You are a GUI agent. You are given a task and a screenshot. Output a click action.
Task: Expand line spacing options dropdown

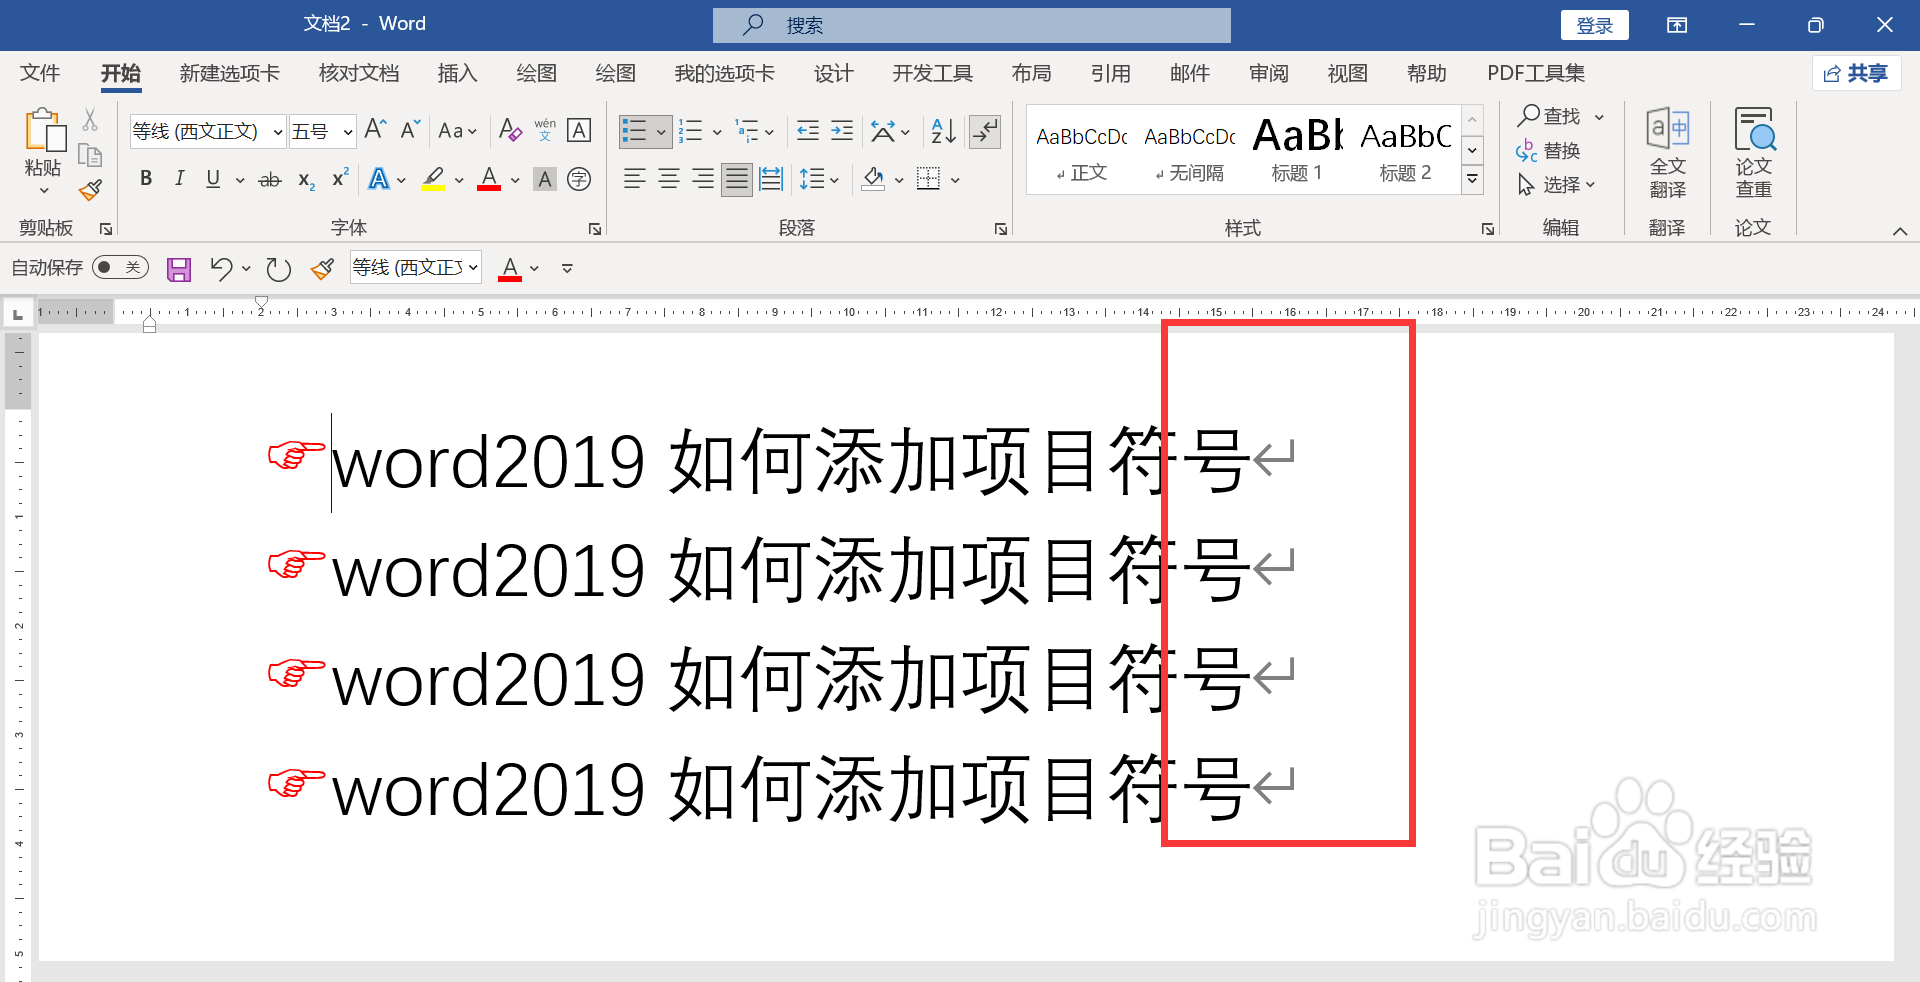tap(834, 180)
